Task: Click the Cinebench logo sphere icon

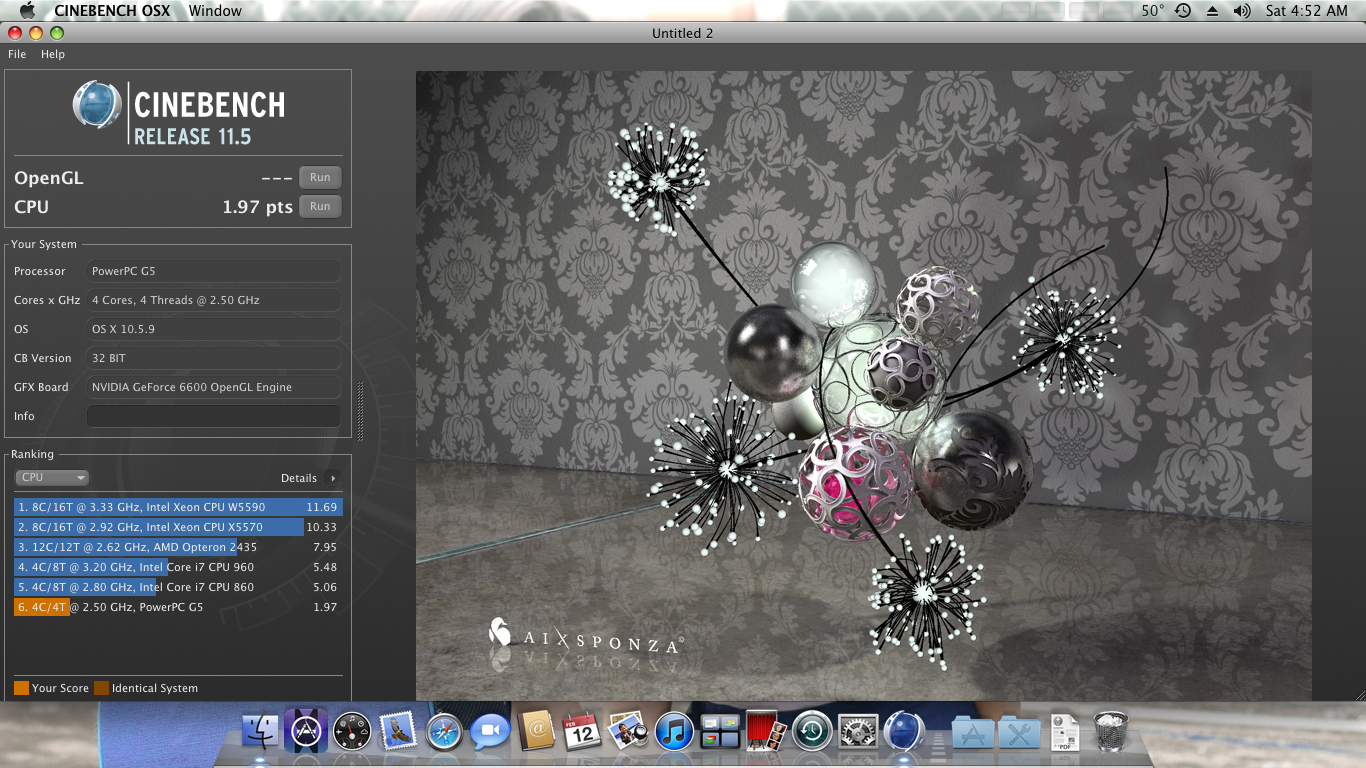Action: point(97,105)
